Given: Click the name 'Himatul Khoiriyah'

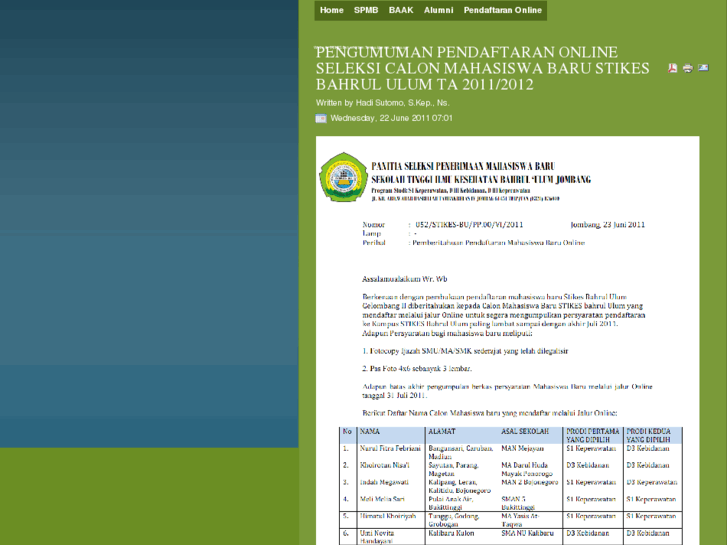Looking at the screenshot, I should coord(388,516).
